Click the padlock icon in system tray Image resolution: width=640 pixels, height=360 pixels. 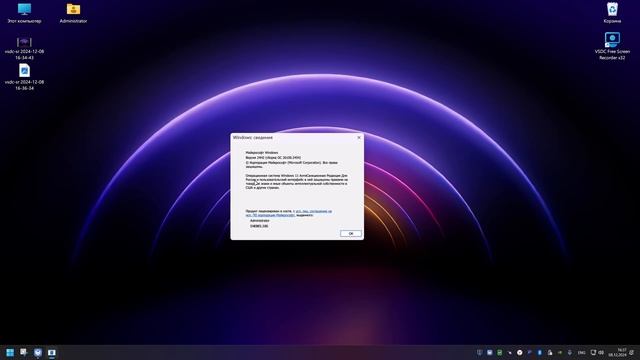pos(550,353)
